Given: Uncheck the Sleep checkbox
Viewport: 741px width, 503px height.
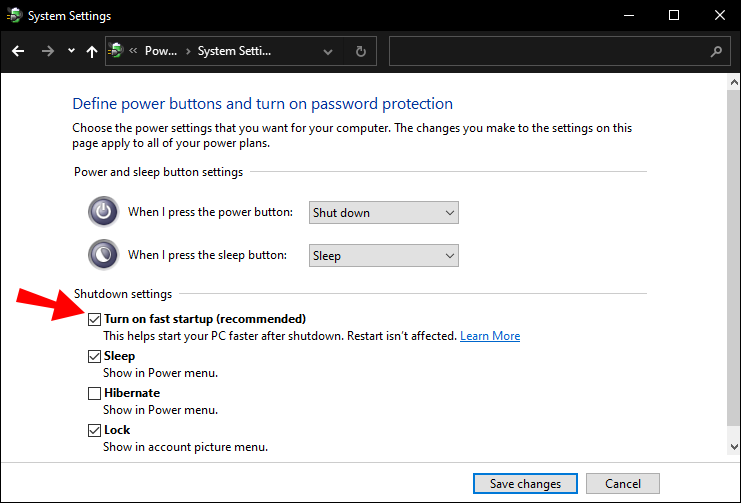Looking at the screenshot, I should (94, 356).
